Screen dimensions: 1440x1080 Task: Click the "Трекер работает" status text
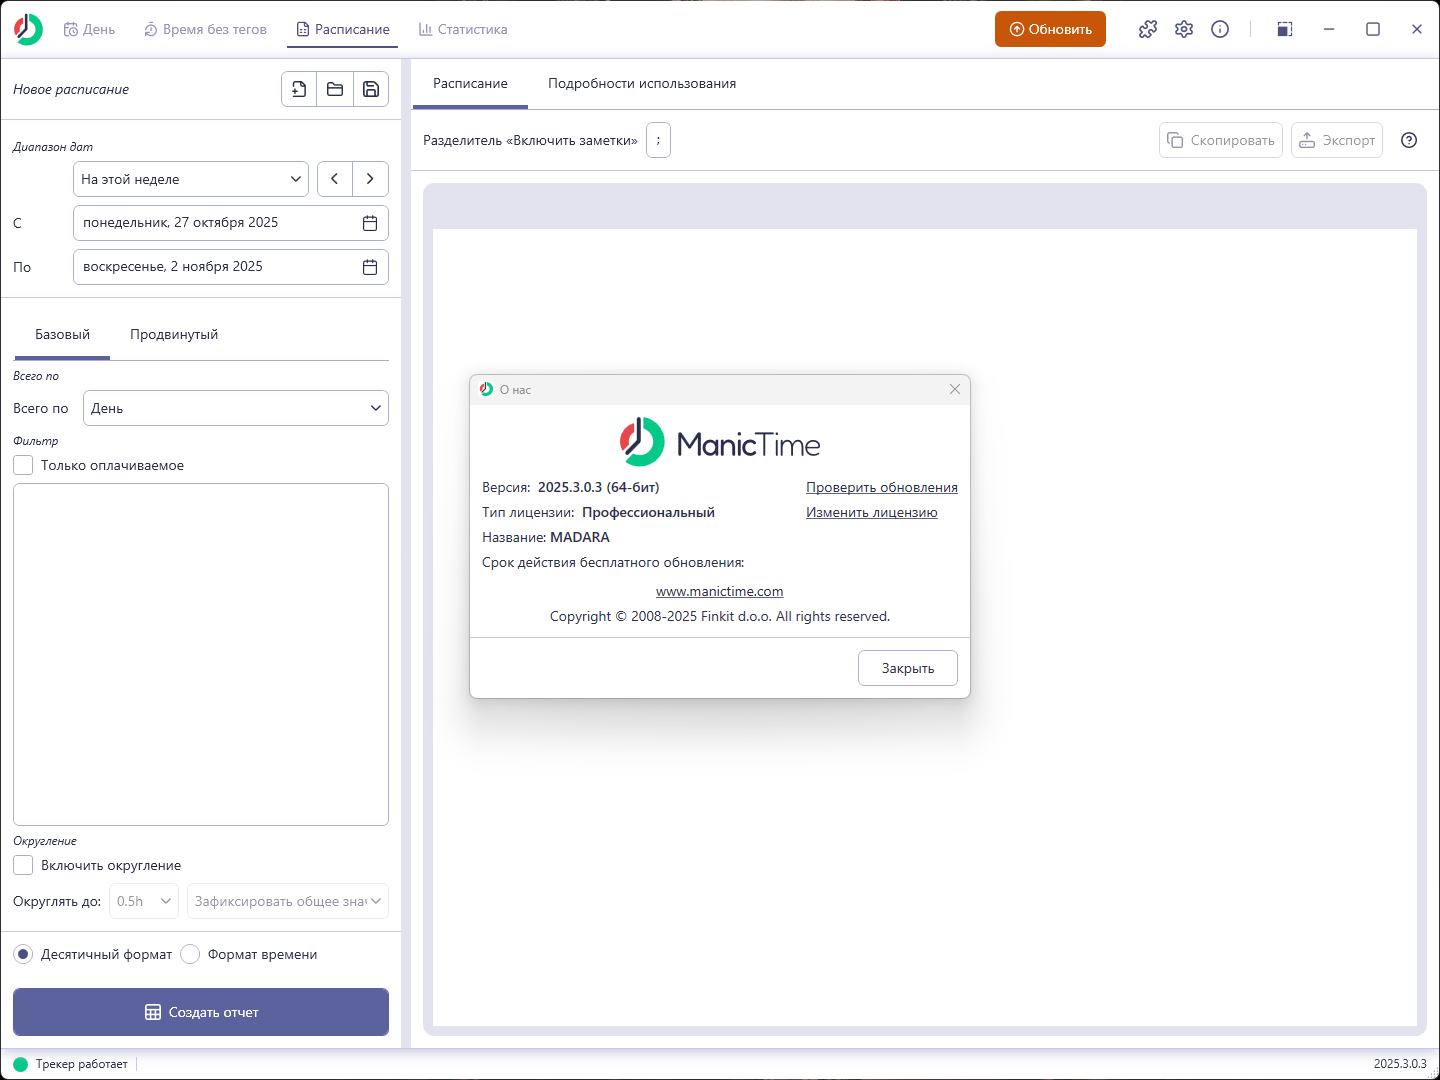[82, 1064]
